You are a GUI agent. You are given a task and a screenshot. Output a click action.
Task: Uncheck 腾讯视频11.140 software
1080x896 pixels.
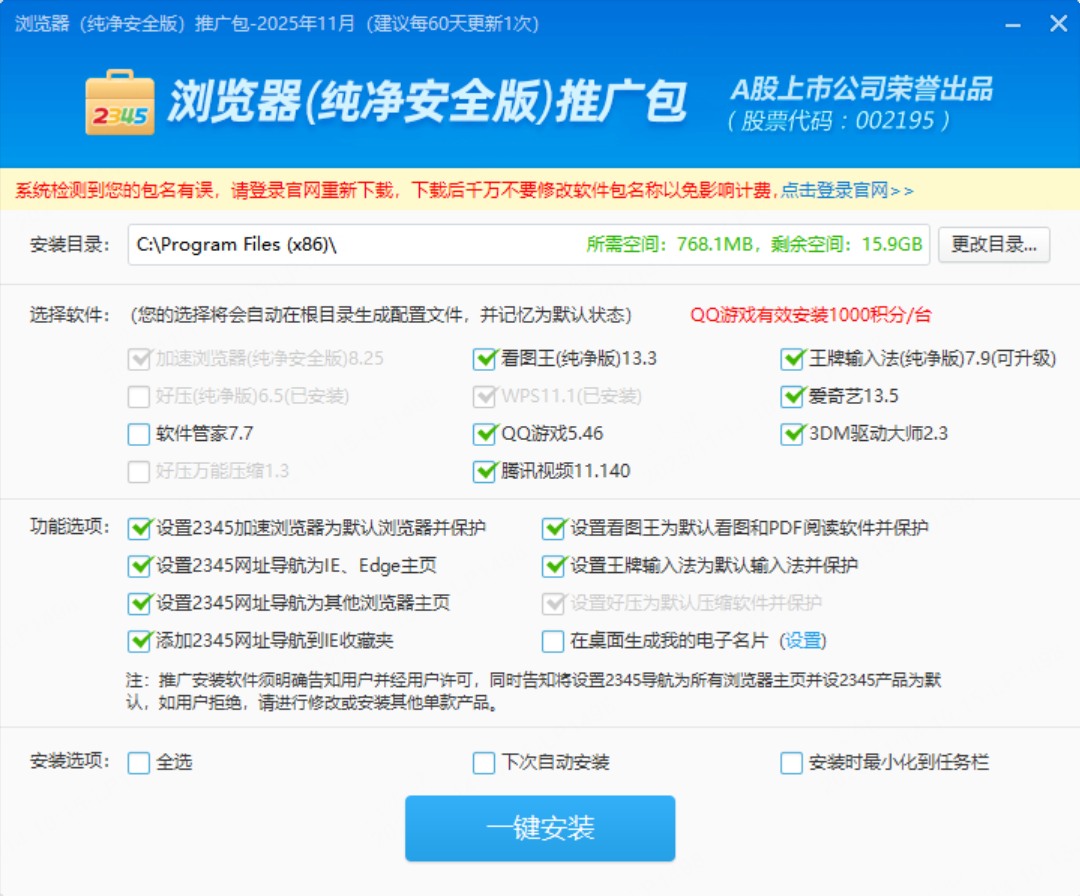485,471
